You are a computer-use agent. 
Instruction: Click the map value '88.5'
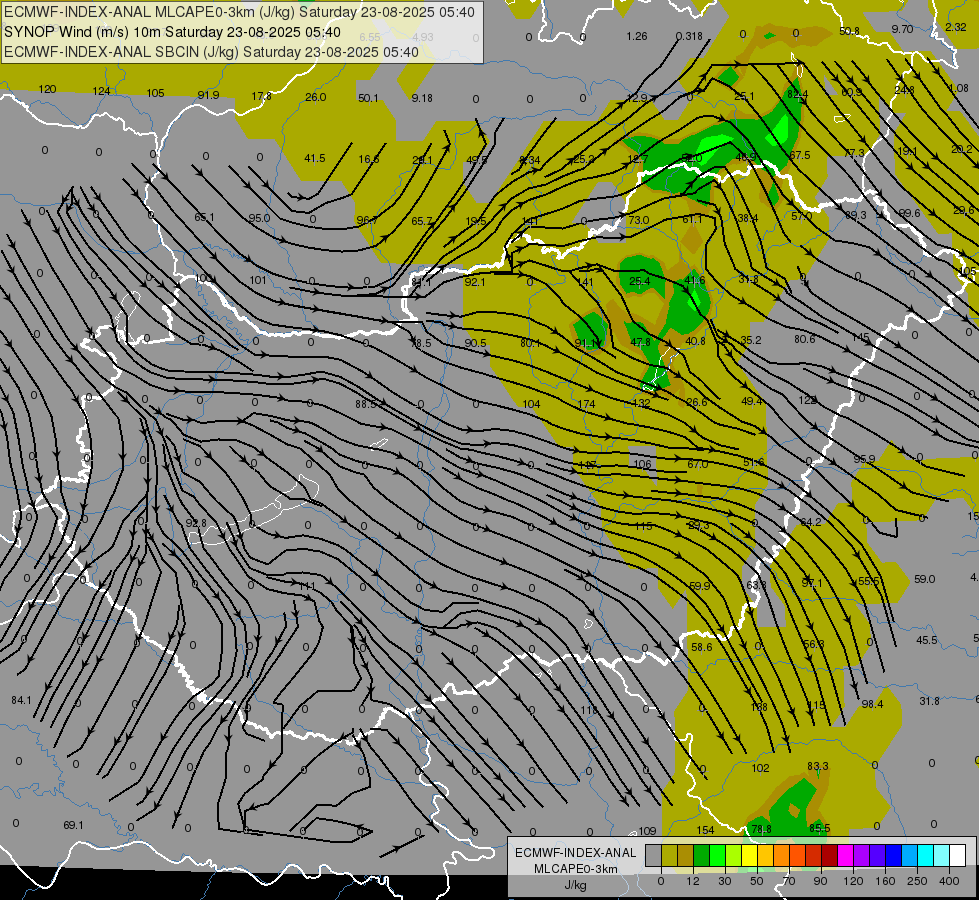pos(366,404)
